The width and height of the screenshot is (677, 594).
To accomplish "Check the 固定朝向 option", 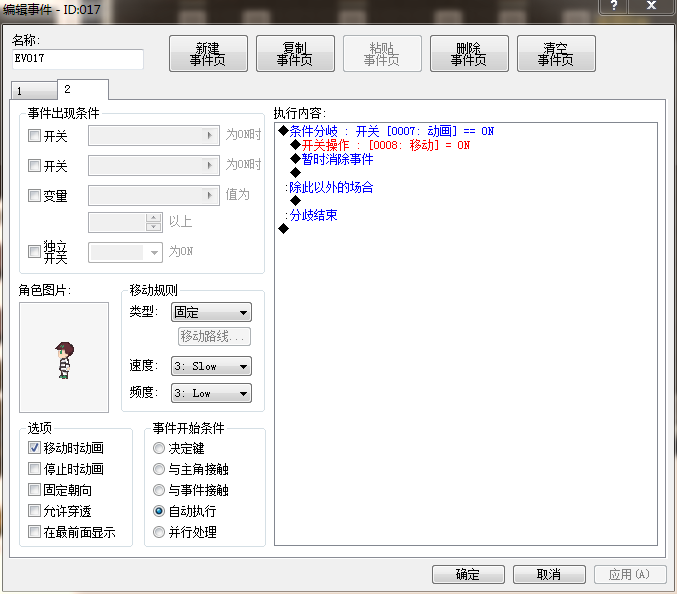I will click(34, 490).
